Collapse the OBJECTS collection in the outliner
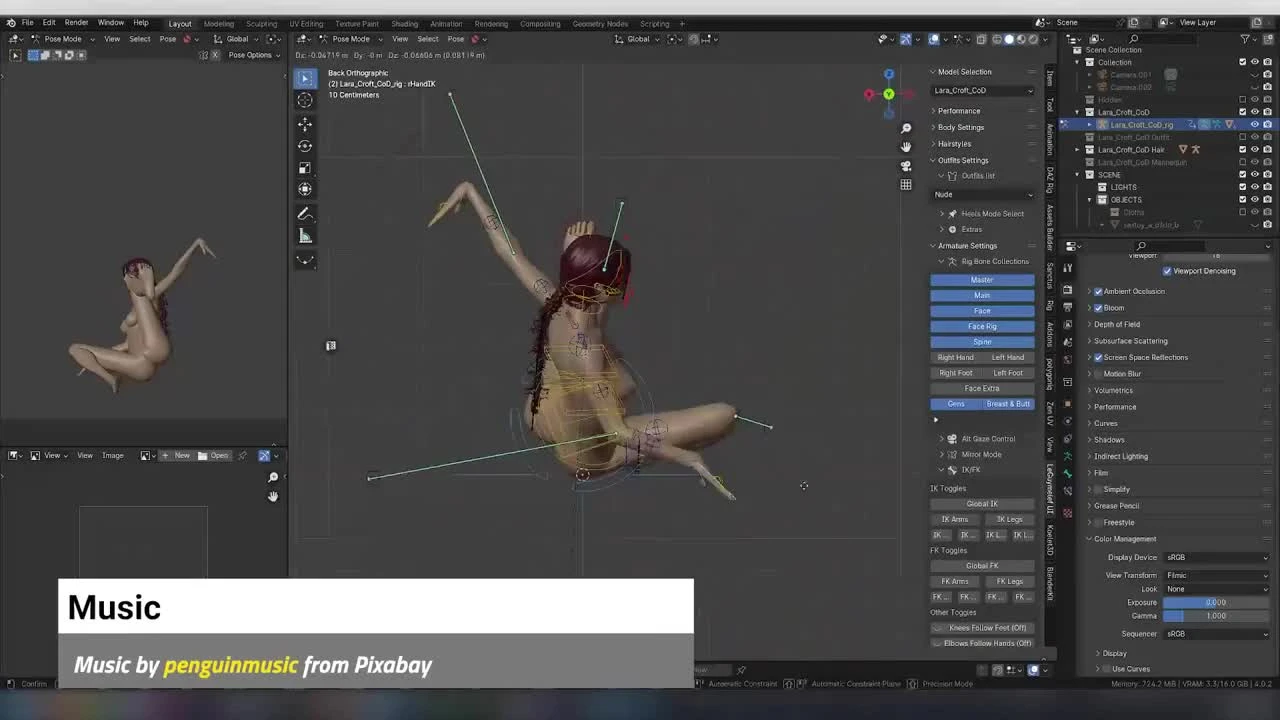1280x720 pixels. [1088, 199]
